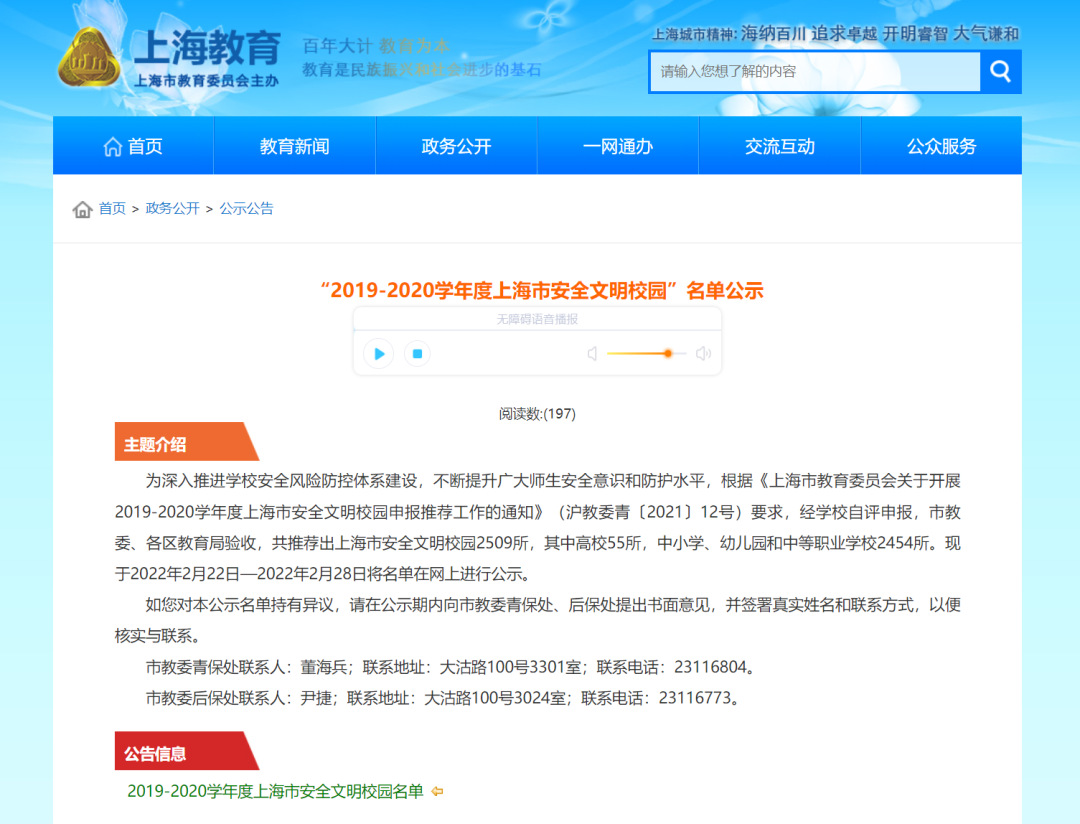Click the 公示公告 breadcrumb link
The height and width of the screenshot is (824, 1080).
pyautogui.click(x=246, y=209)
